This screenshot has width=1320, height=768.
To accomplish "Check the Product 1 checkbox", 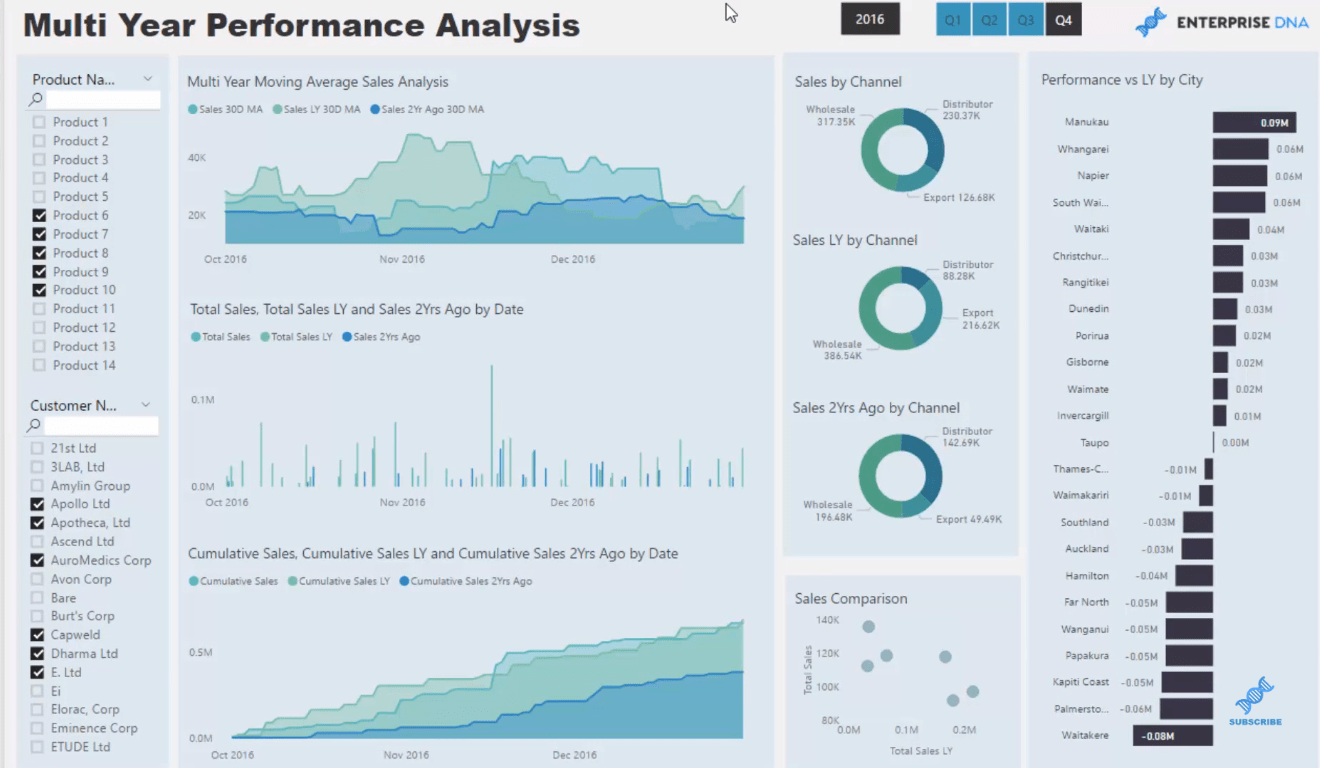I will point(39,122).
